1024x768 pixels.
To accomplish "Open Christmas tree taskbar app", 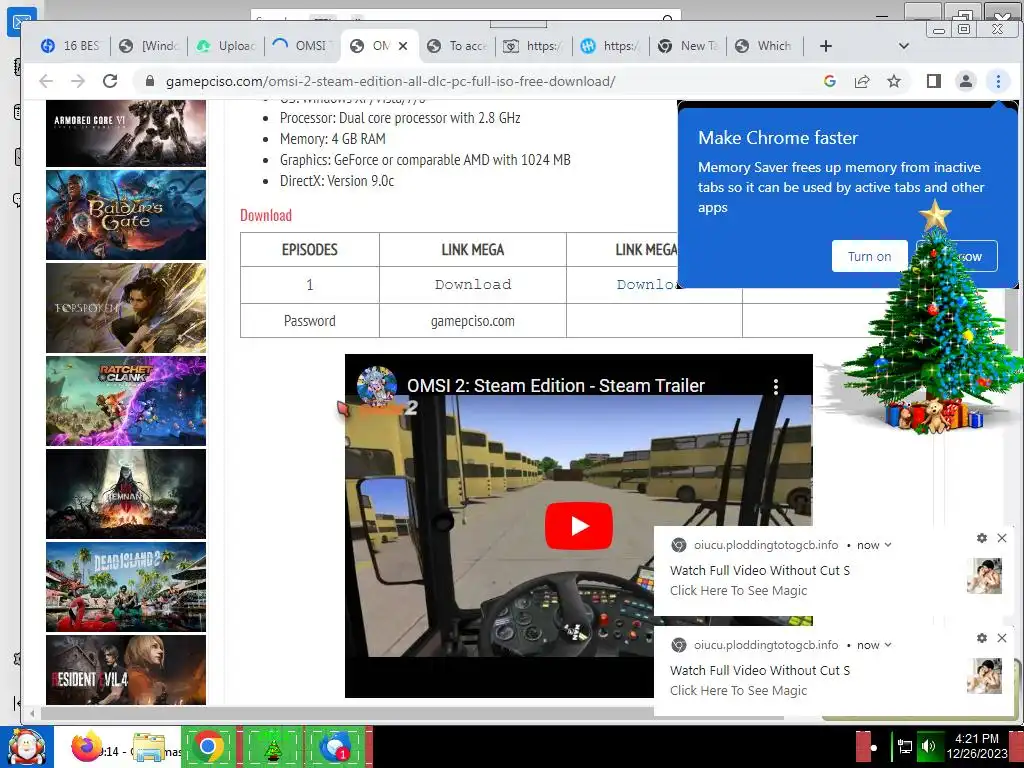I will [x=272, y=746].
